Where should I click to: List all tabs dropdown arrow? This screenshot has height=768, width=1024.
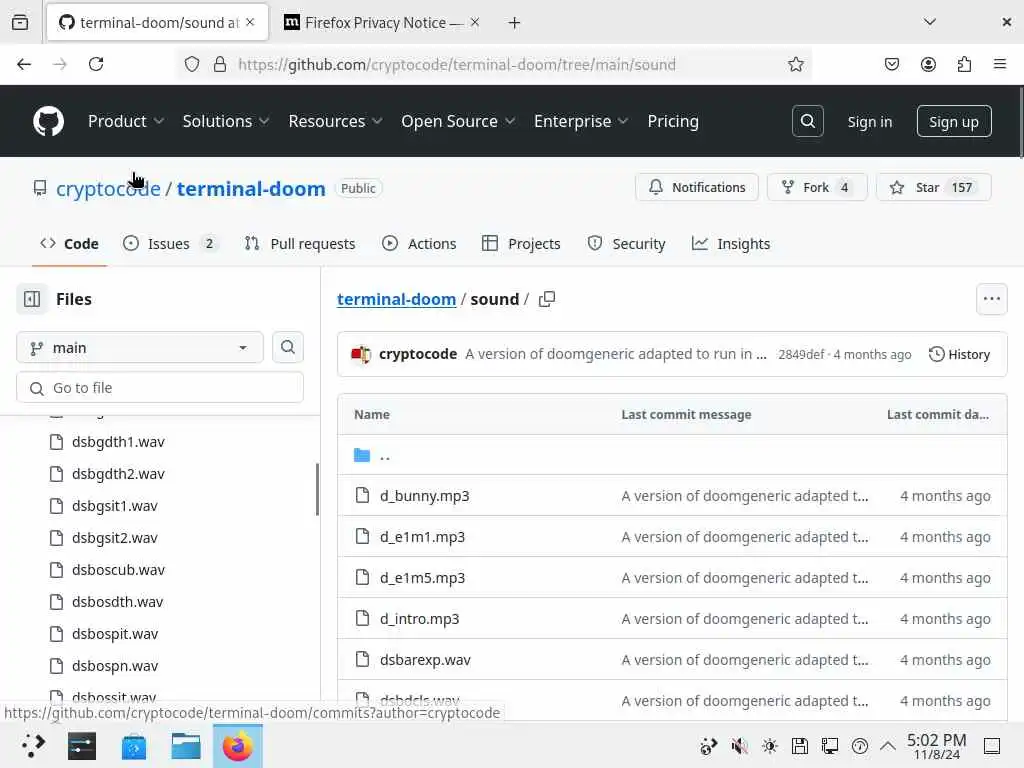(x=930, y=22)
